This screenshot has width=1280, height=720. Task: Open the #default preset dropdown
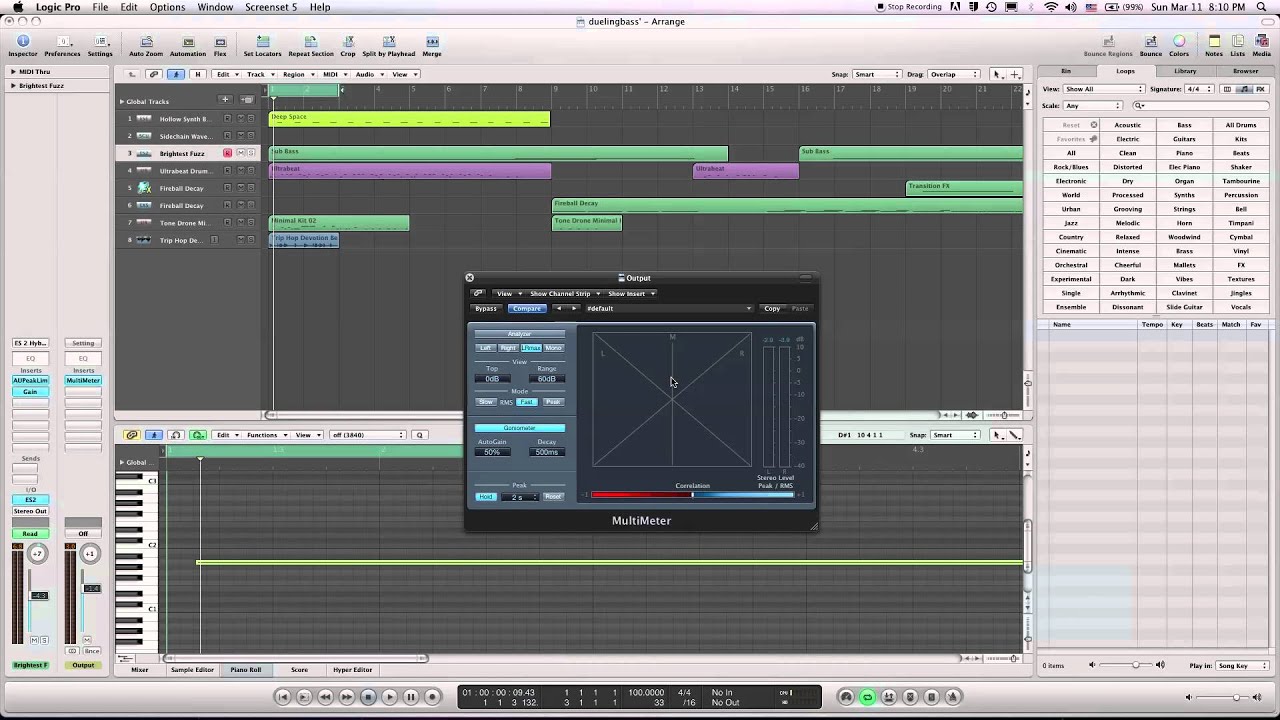click(668, 308)
